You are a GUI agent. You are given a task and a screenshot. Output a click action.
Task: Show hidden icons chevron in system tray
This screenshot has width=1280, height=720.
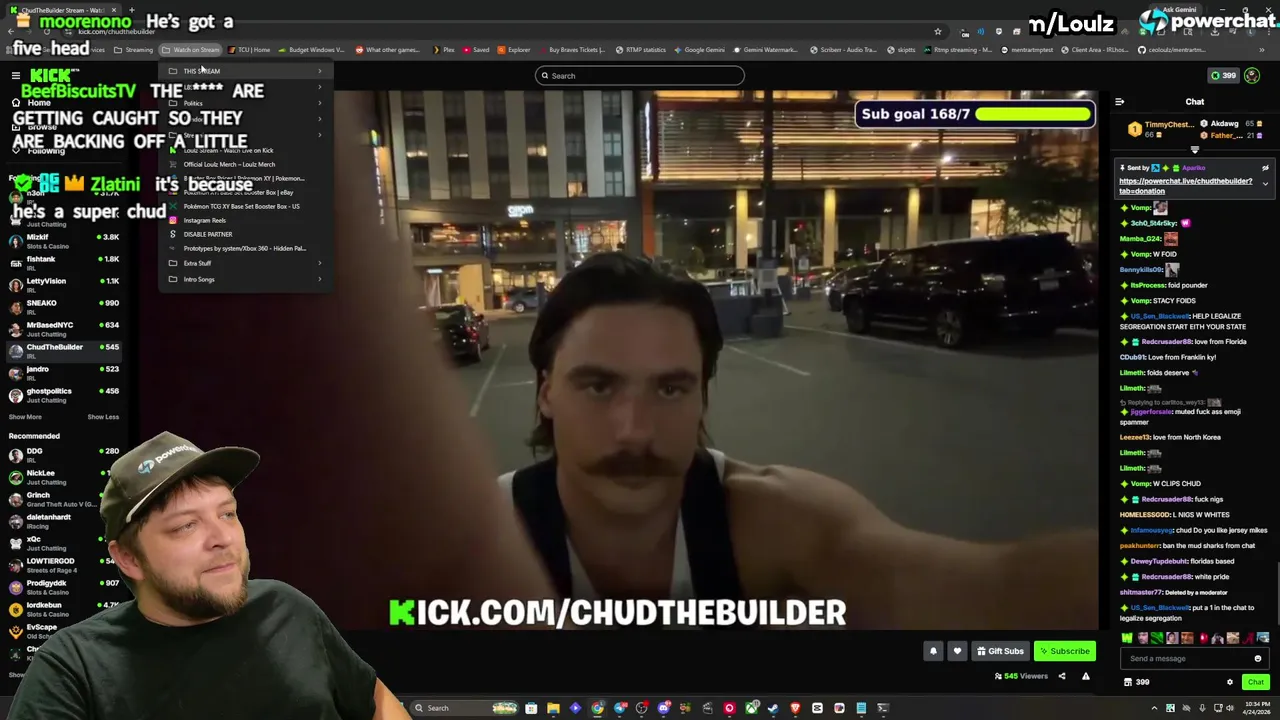[1154, 708]
